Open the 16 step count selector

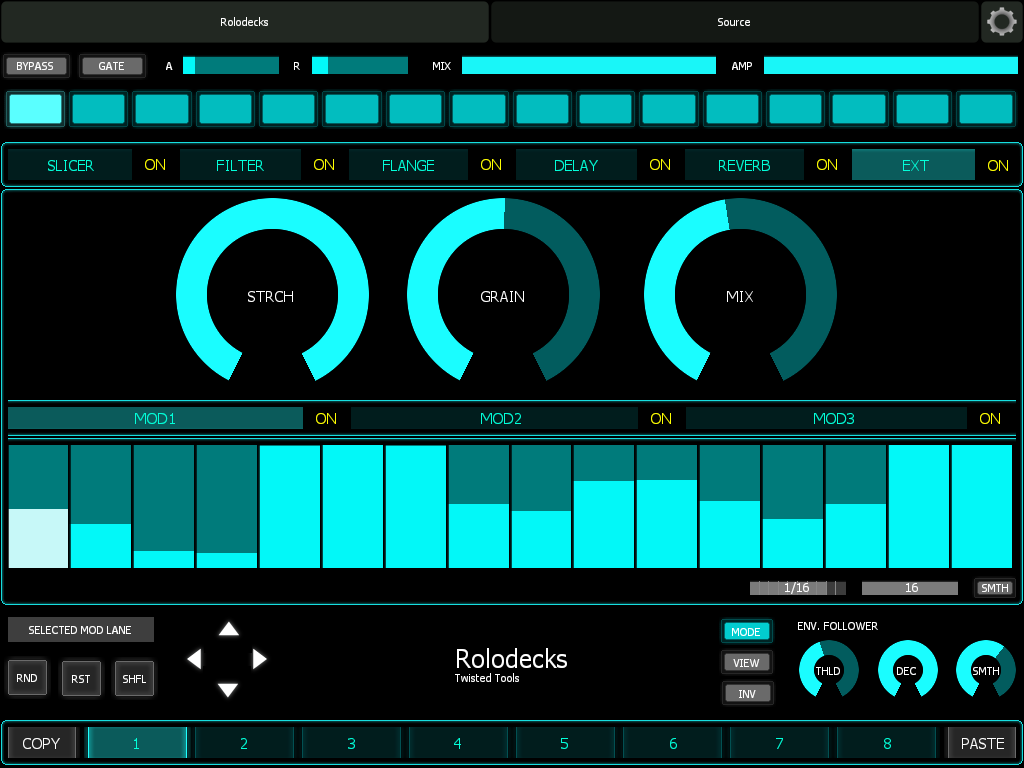[x=910, y=588]
